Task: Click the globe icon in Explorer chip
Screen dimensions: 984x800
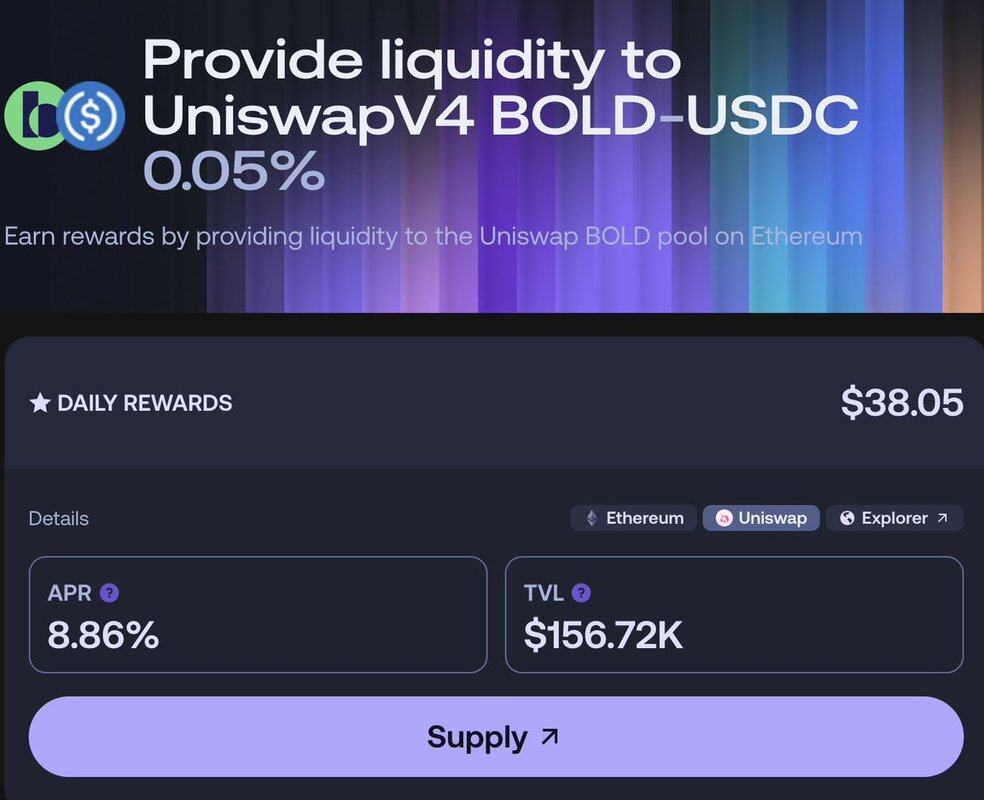Action: [x=847, y=518]
